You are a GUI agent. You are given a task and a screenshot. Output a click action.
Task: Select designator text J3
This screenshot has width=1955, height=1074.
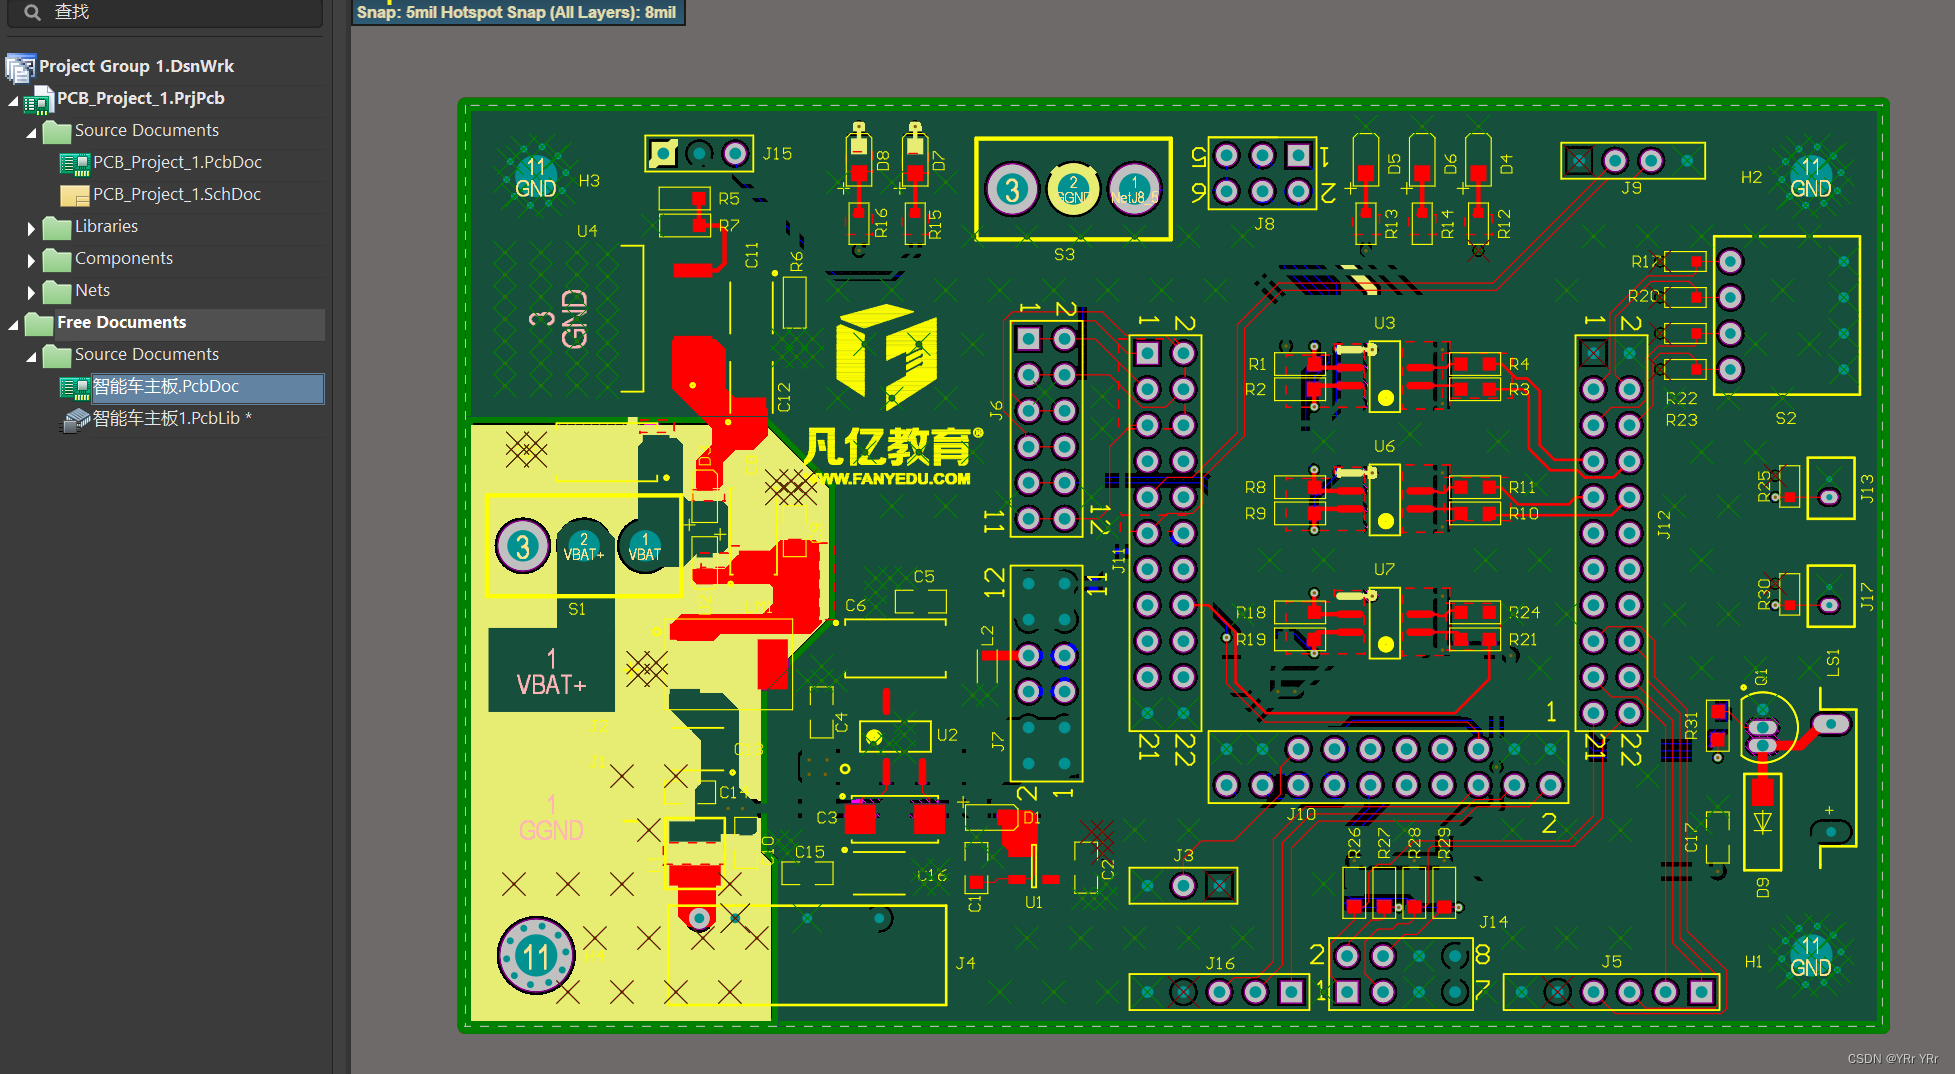(1183, 856)
